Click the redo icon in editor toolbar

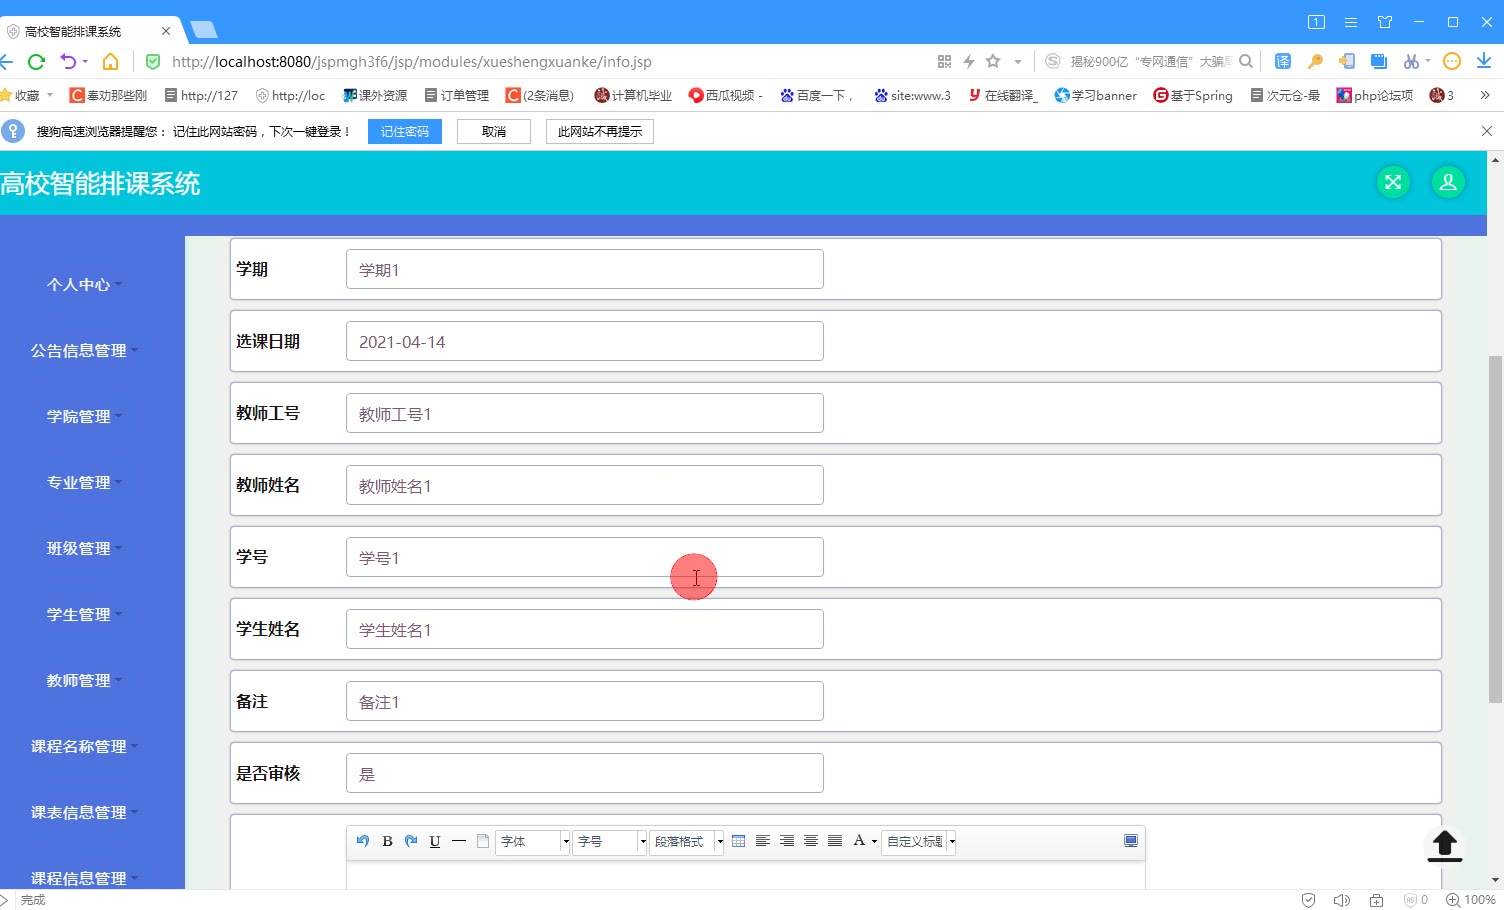[411, 841]
